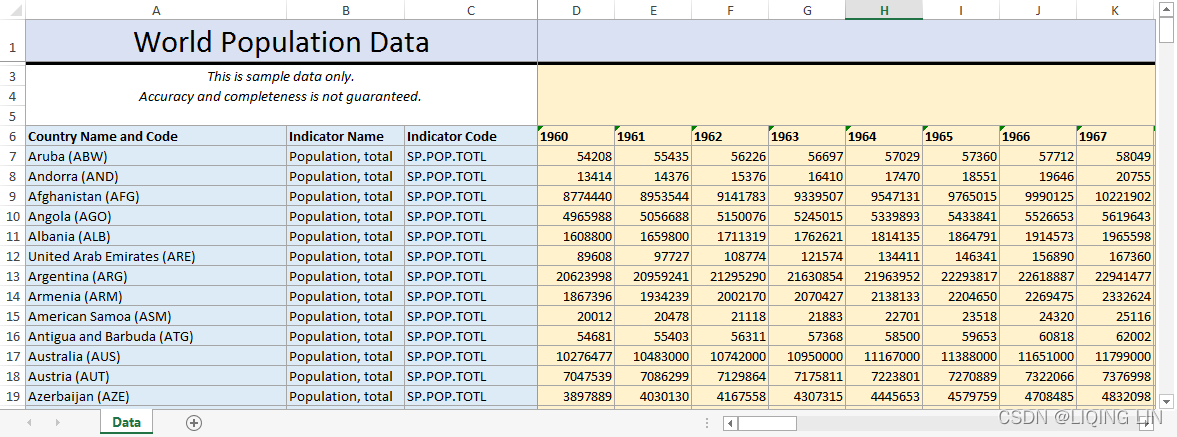Click the value 54208 for Aruba 1960
This screenshot has width=1177, height=437.
pyautogui.click(x=576, y=156)
